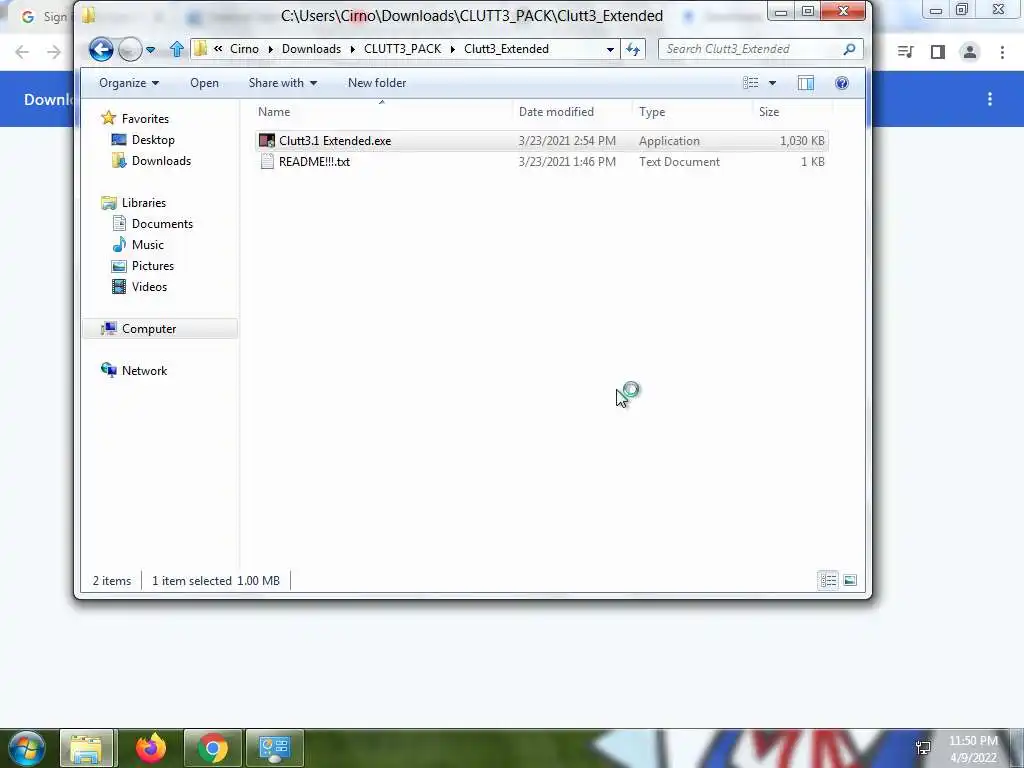The width and height of the screenshot is (1024, 768).
Task: Expand the arrow after Cirno breadcrumb
Action: pyautogui.click(x=270, y=50)
